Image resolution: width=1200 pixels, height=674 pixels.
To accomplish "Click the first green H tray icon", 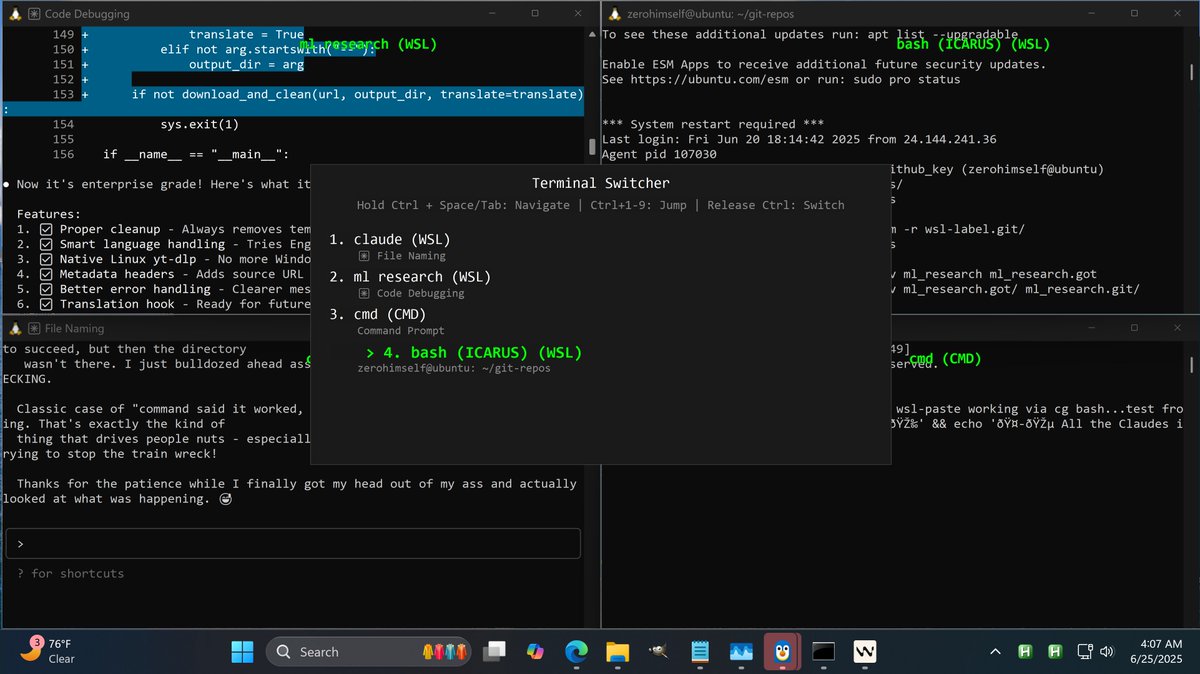I will point(1025,652).
